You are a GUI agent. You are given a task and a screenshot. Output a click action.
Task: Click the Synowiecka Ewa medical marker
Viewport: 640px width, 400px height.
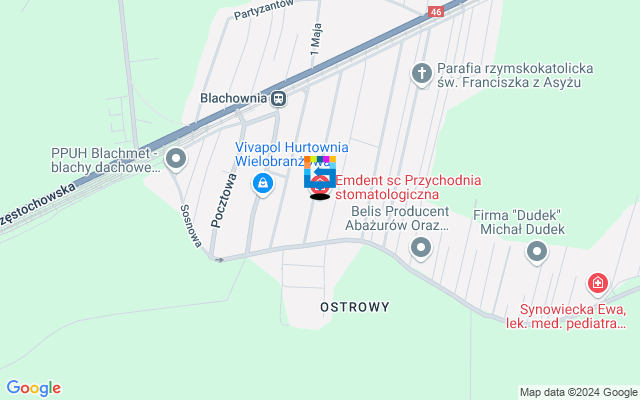598,284
